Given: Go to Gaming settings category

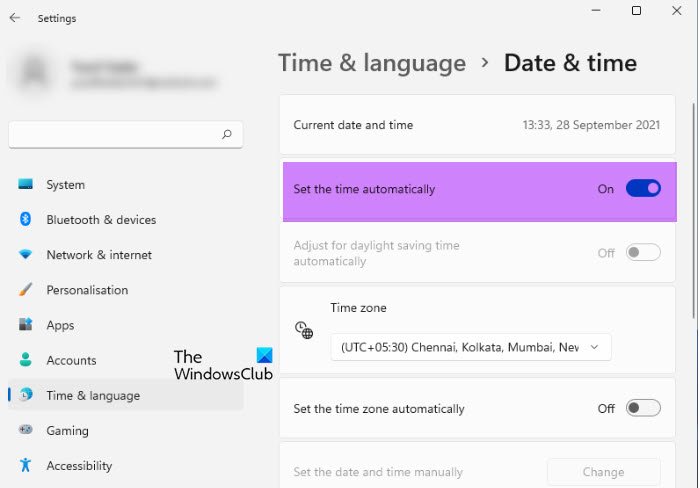Looking at the screenshot, I should [67, 431].
